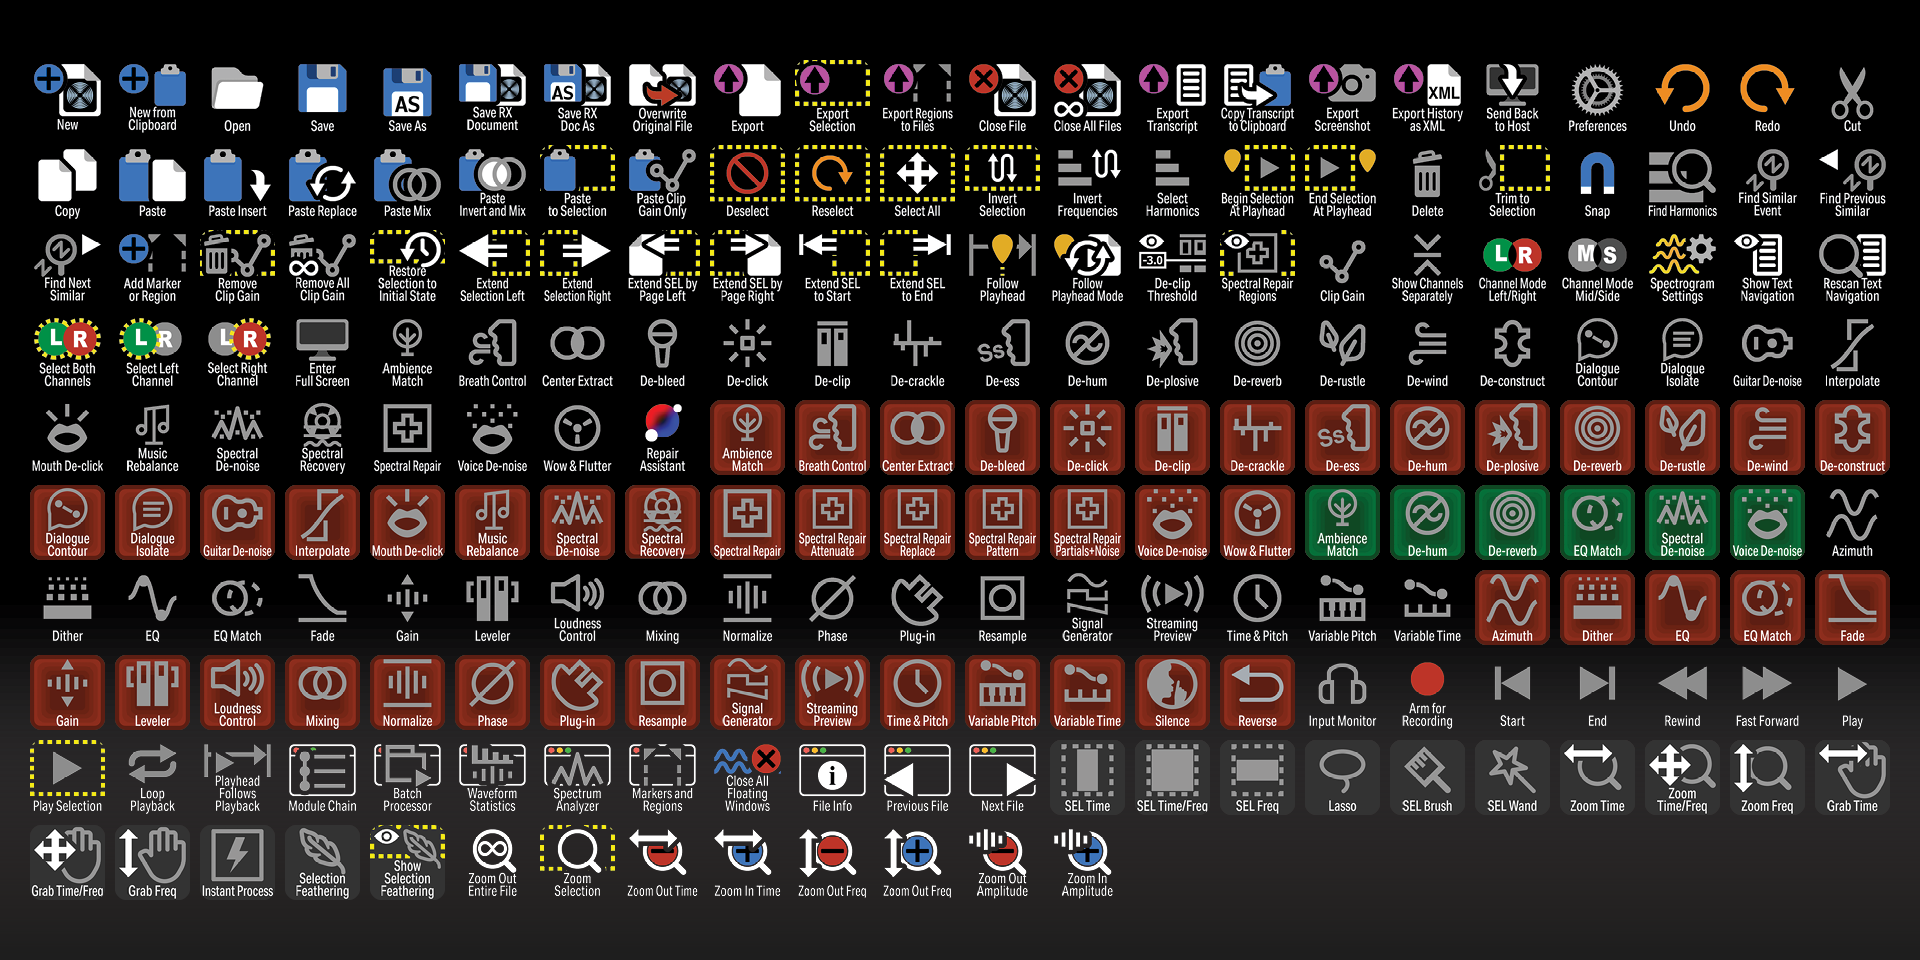Select the SEL Wand tool

[x=1512, y=777]
